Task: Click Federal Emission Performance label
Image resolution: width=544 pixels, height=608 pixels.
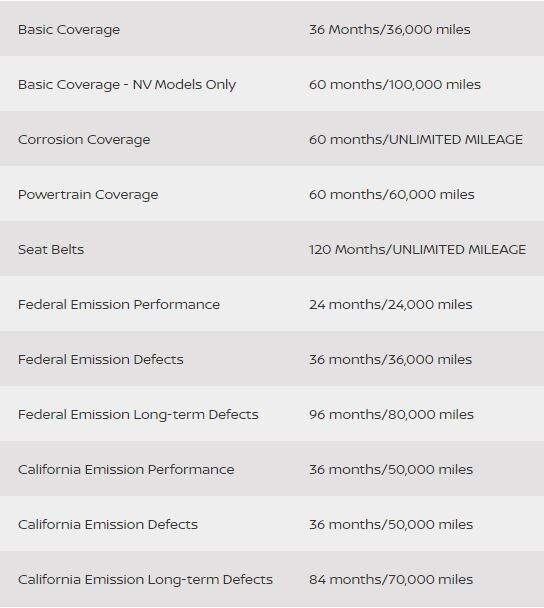Action: pyautogui.click(x=119, y=305)
